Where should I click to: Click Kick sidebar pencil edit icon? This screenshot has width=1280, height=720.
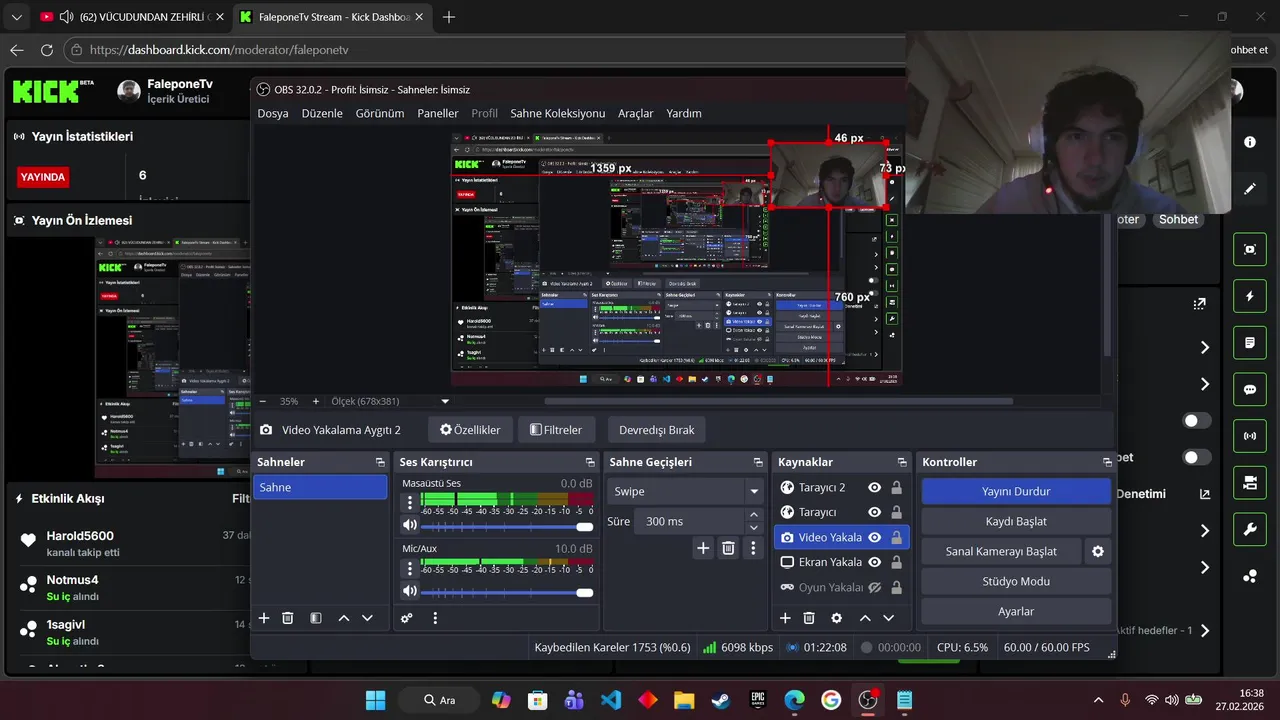pyautogui.click(x=1250, y=188)
